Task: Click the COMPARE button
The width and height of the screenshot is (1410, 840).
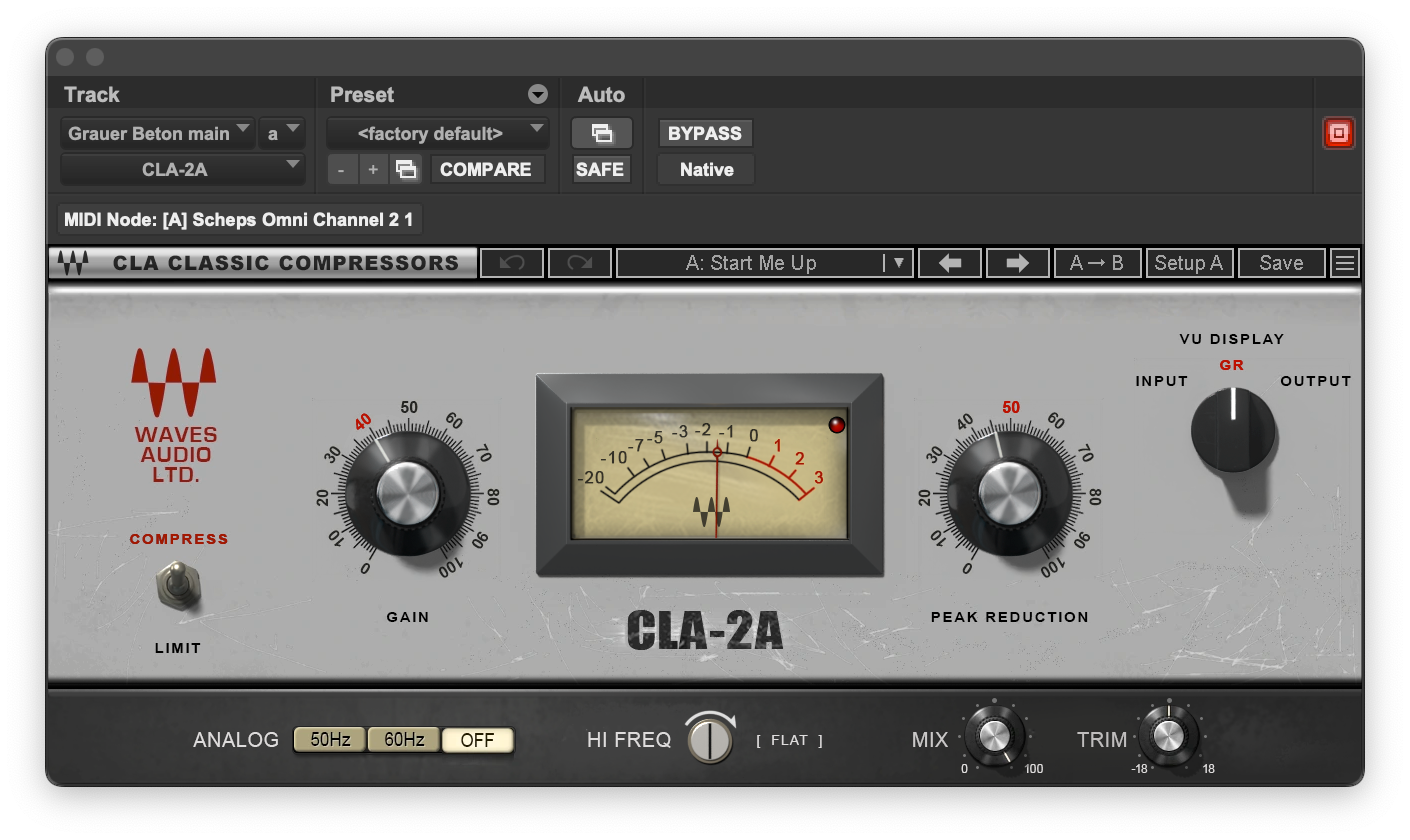Action: (x=487, y=169)
